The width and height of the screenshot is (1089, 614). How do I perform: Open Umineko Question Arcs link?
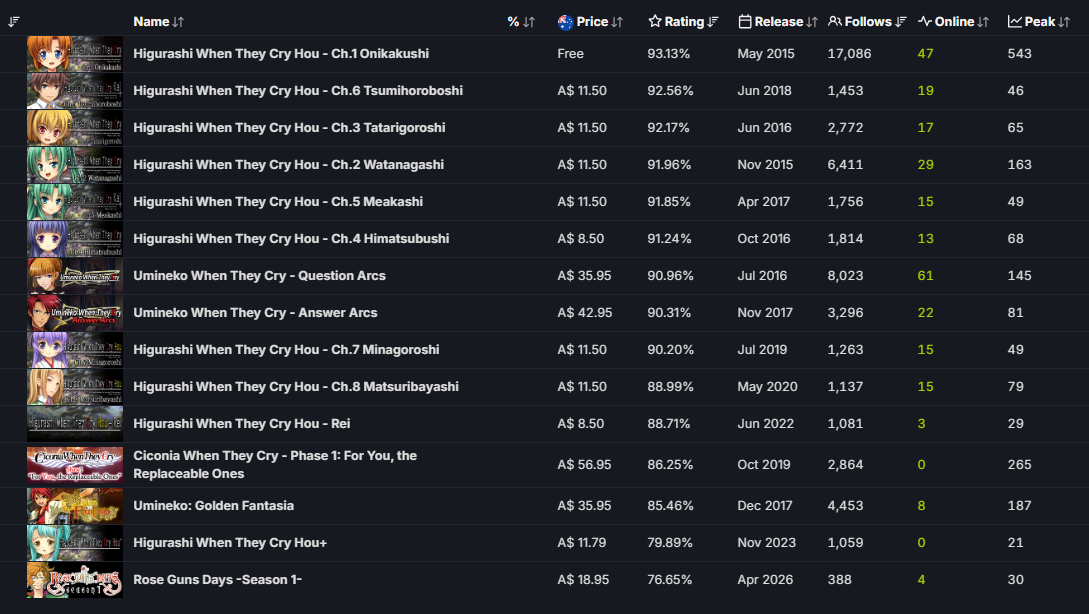click(x=259, y=276)
